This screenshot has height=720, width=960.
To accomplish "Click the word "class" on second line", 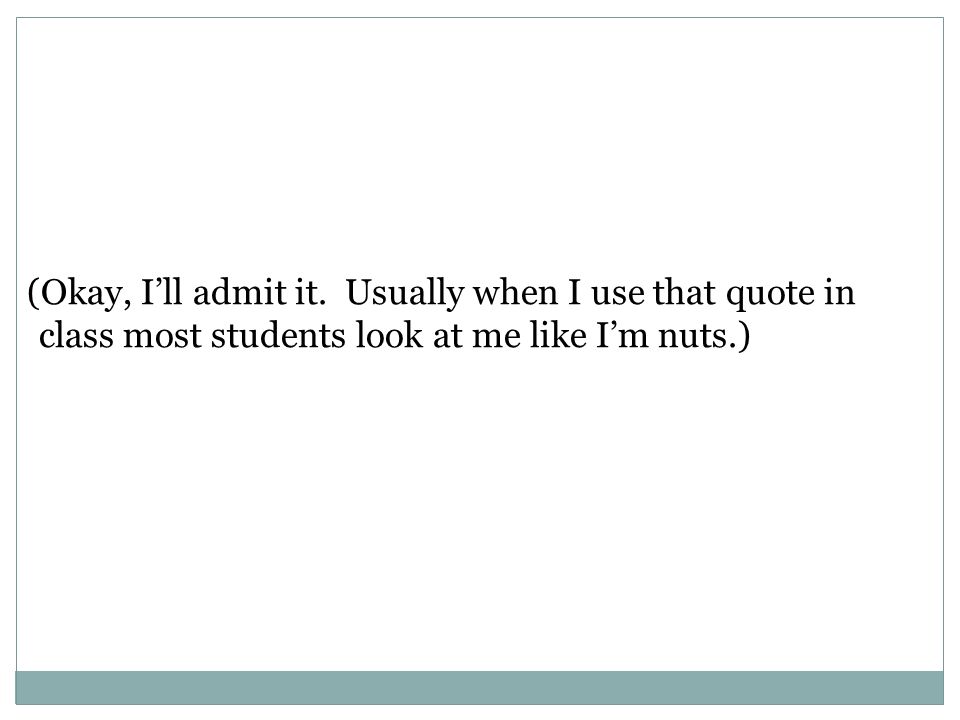I will 76,336.
